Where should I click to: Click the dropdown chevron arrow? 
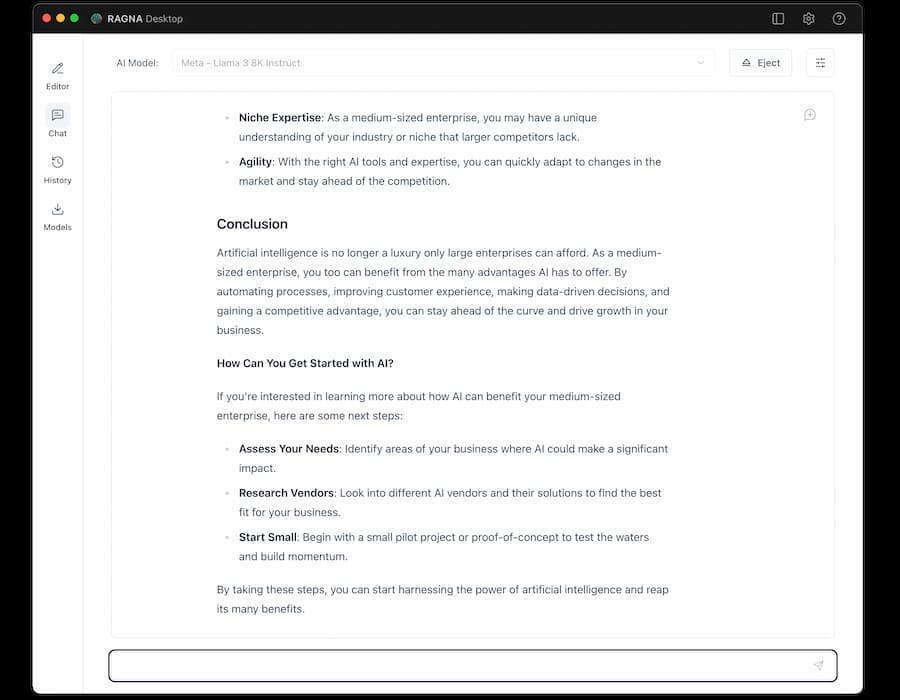point(701,63)
